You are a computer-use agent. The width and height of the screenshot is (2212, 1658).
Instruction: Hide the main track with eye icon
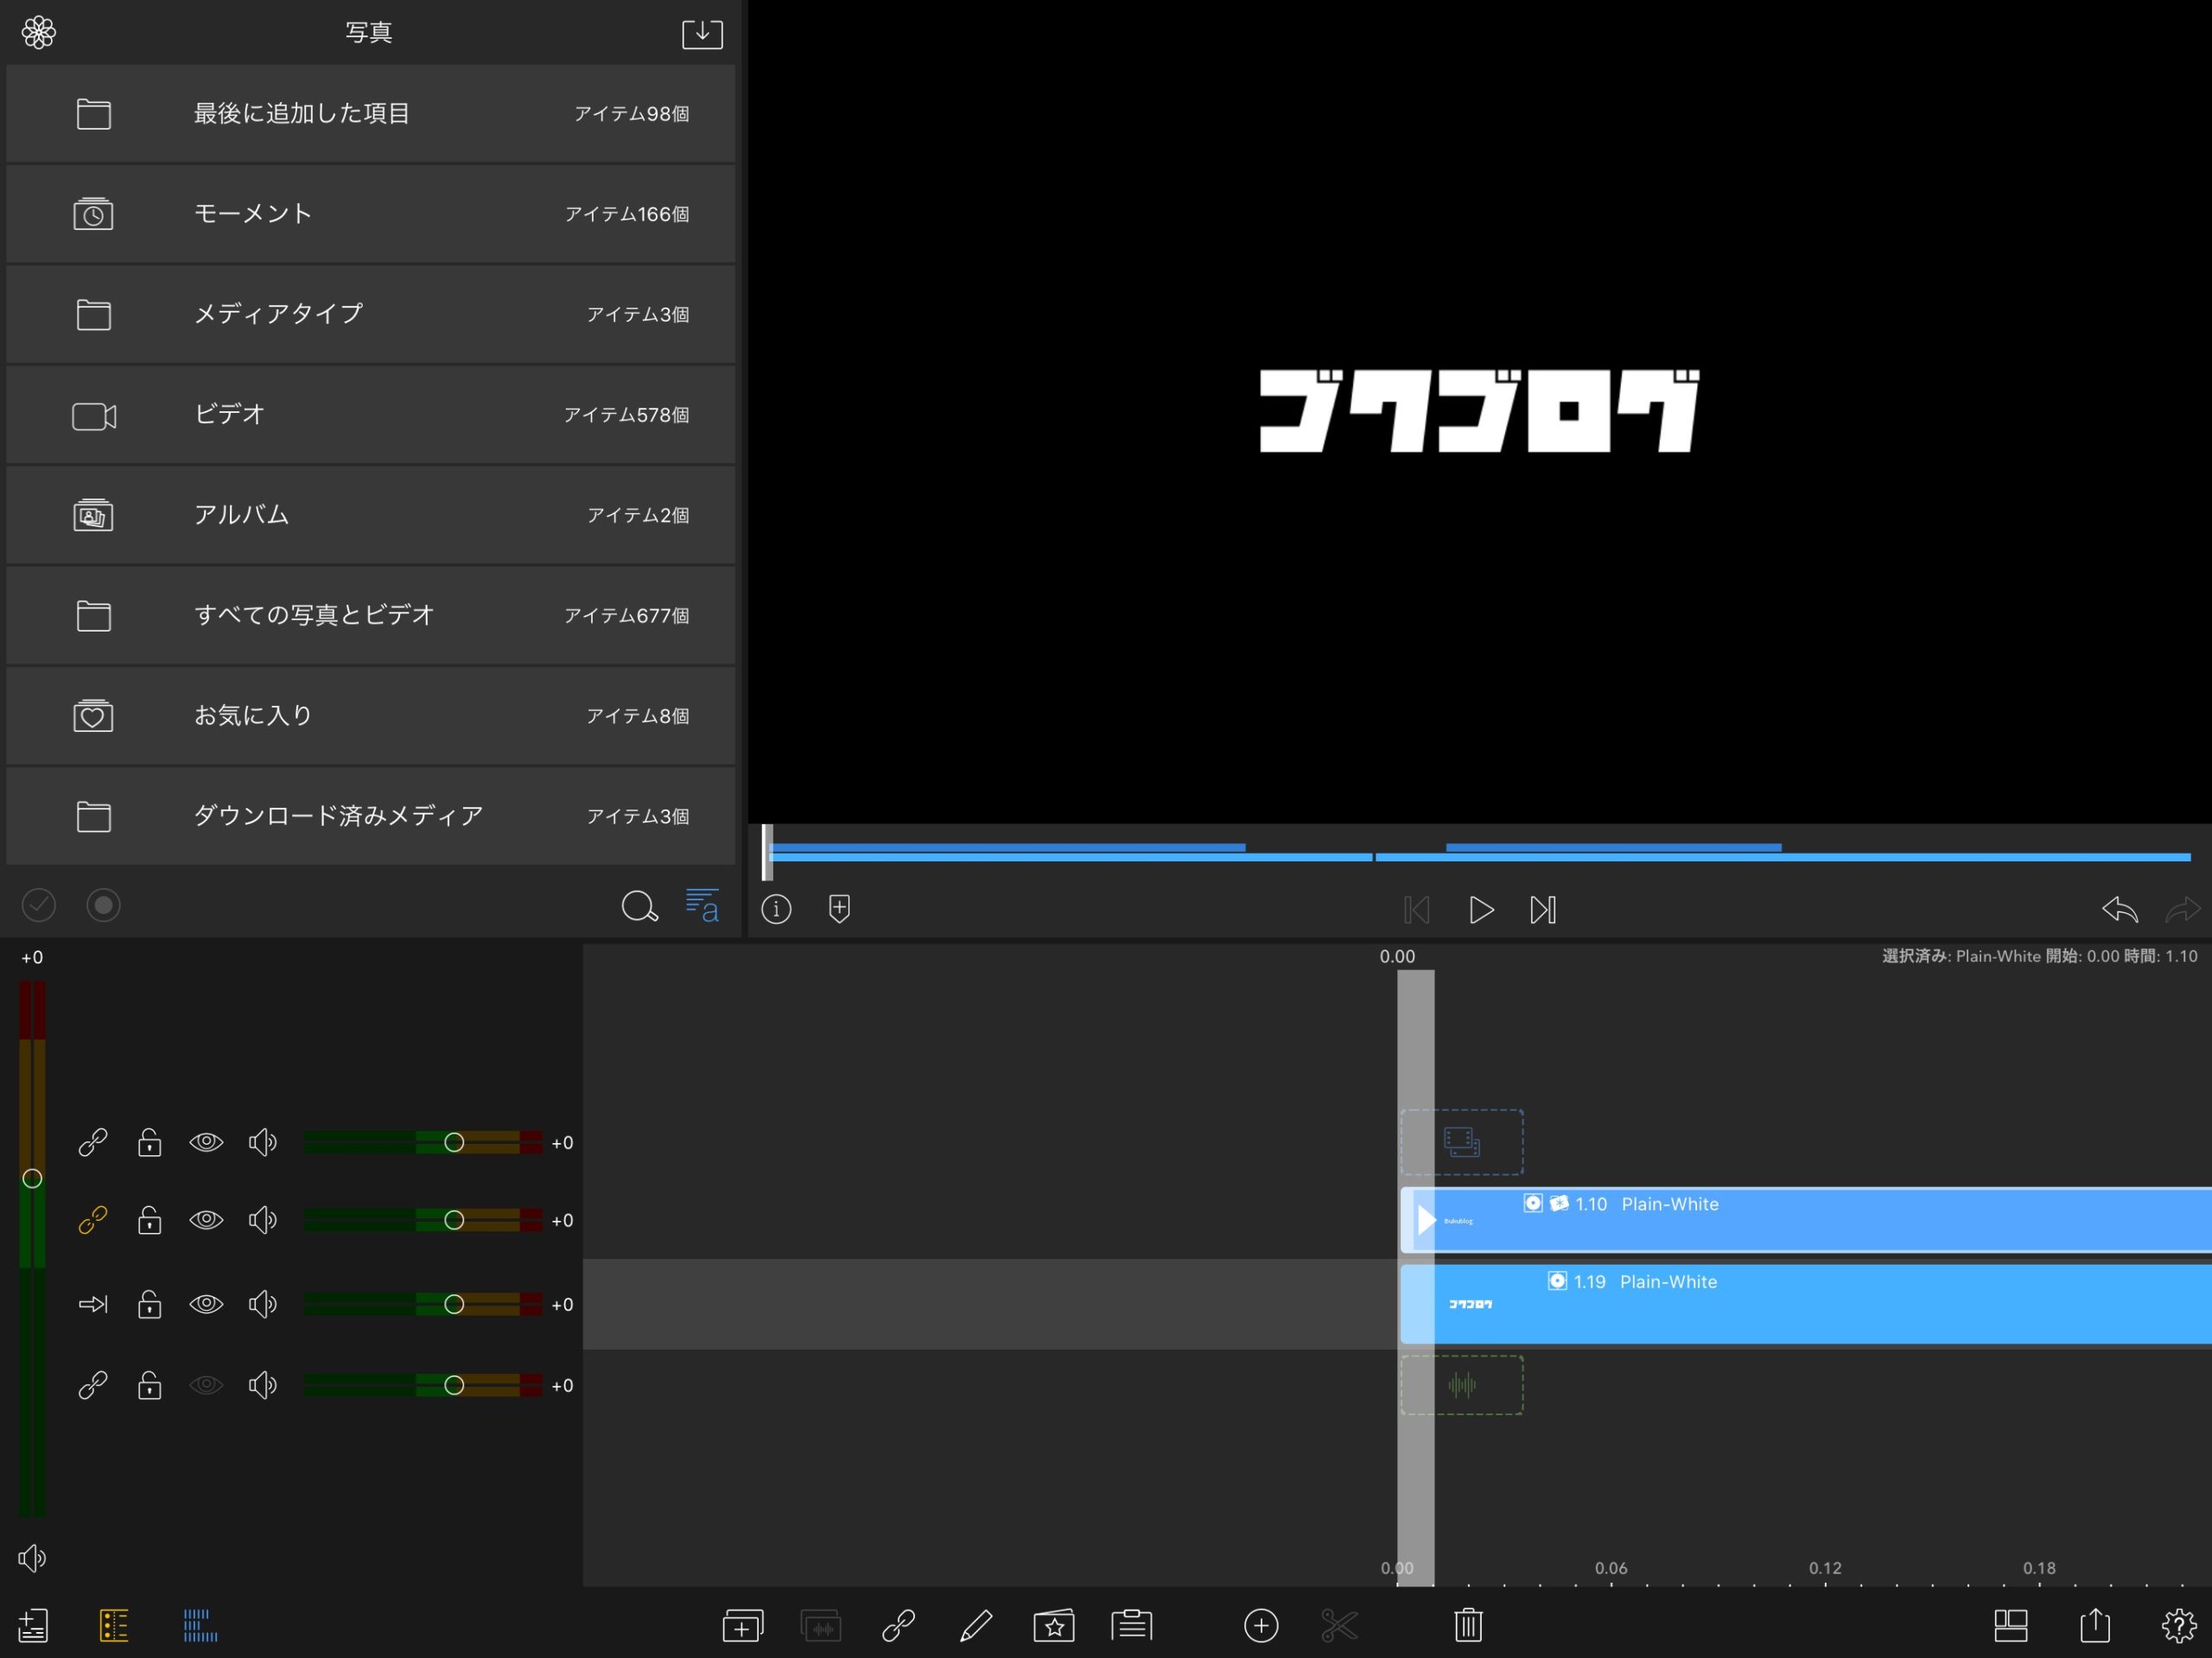pos(206,1304)
